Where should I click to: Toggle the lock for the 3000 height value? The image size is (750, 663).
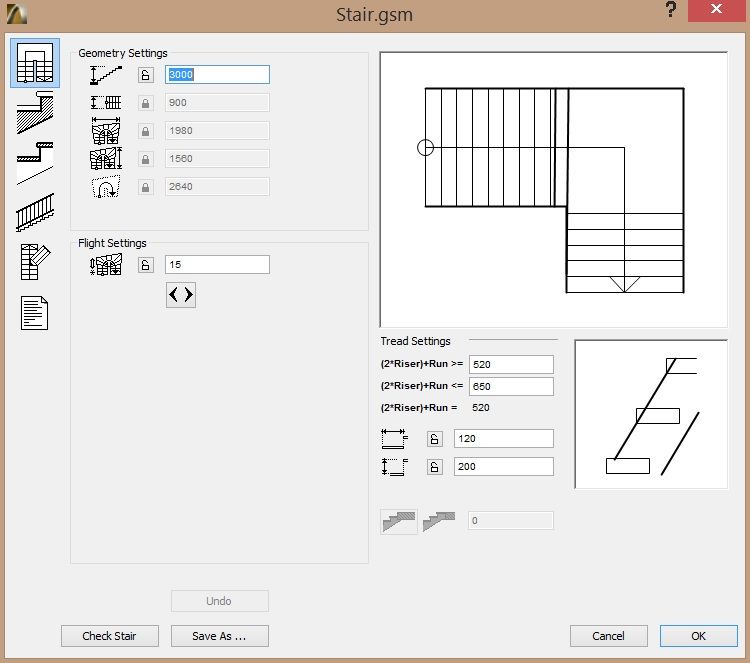(x=146, y=75)
